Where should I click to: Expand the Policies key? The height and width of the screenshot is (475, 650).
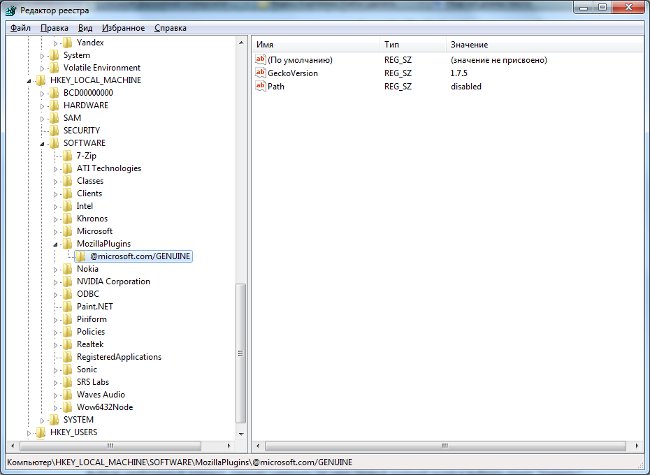(x=56, y=332)
